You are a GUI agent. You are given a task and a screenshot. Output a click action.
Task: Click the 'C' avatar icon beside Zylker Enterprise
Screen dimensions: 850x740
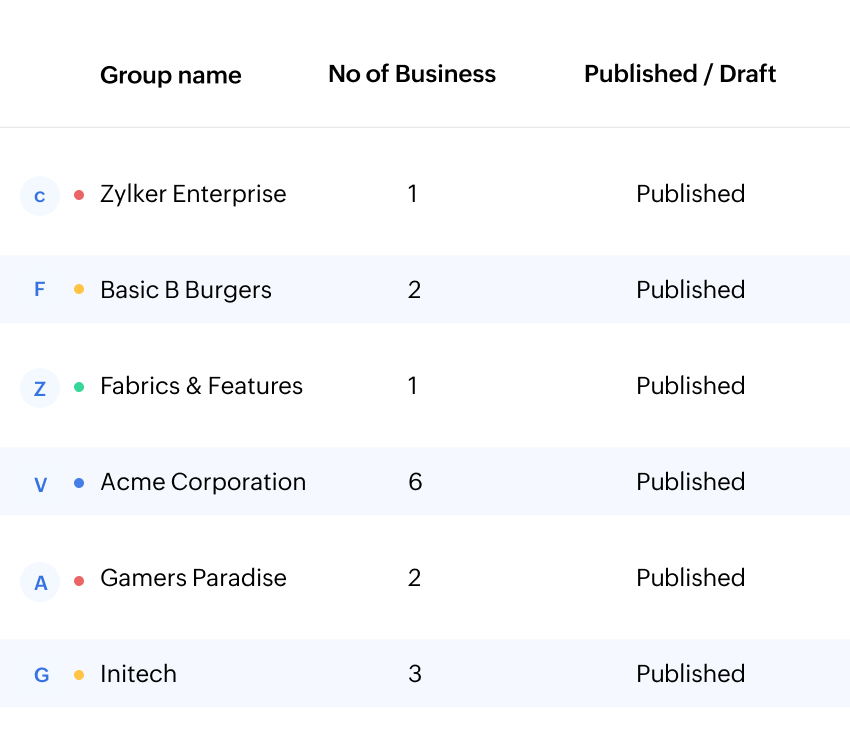(x=40, y=196)
